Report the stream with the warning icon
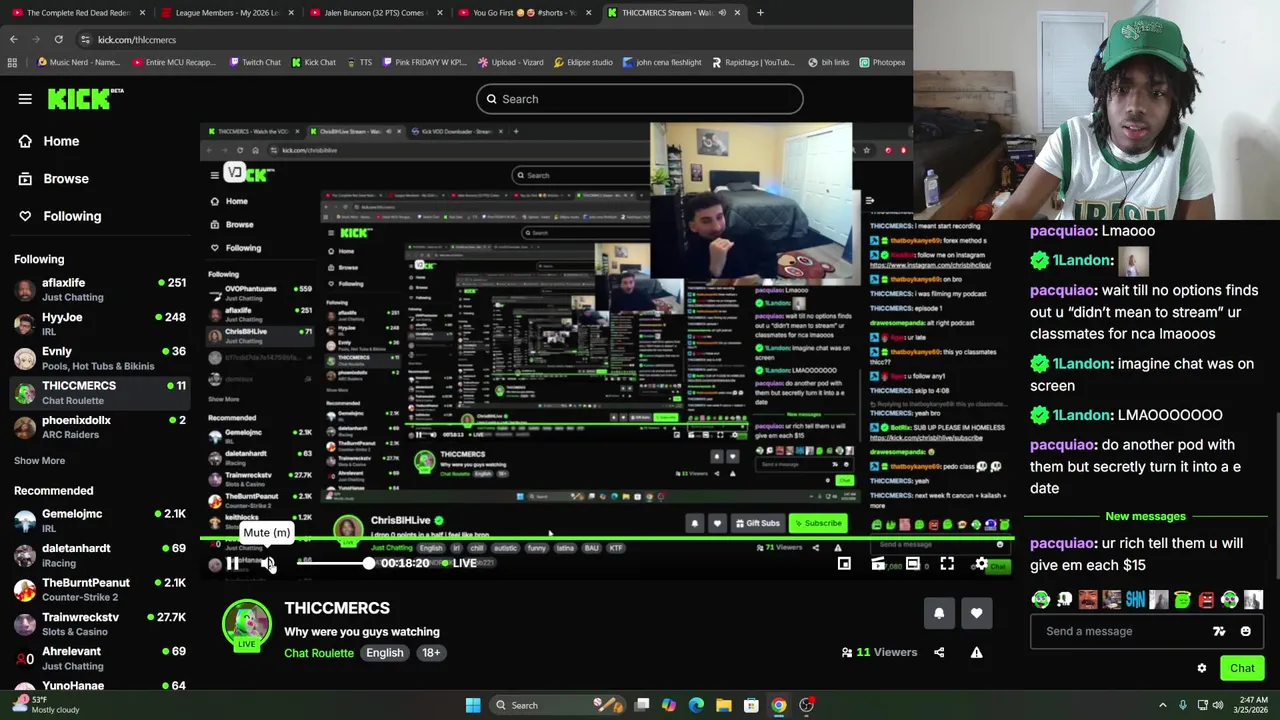Viewport: 1280px width, 720px height. 977,653
